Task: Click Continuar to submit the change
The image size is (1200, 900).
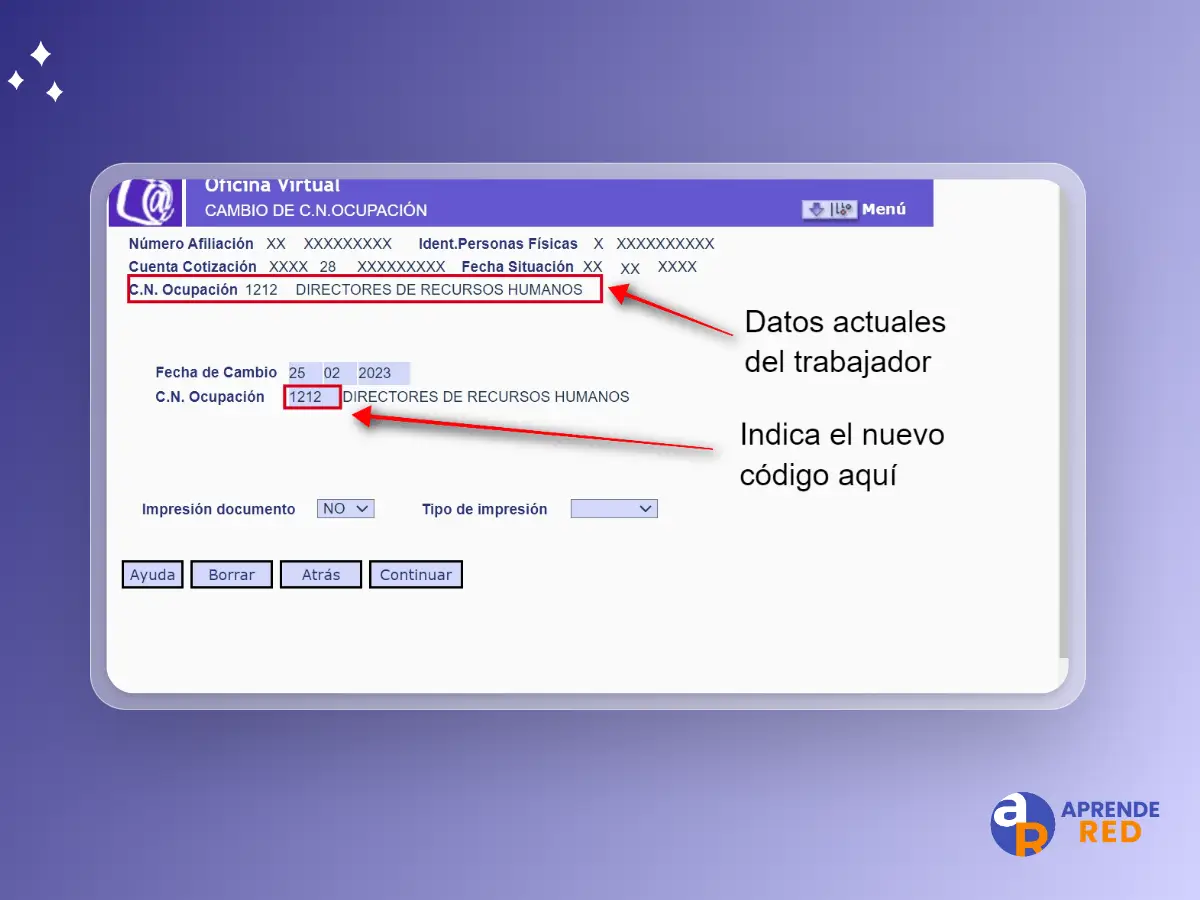Action: click(415, 574)
